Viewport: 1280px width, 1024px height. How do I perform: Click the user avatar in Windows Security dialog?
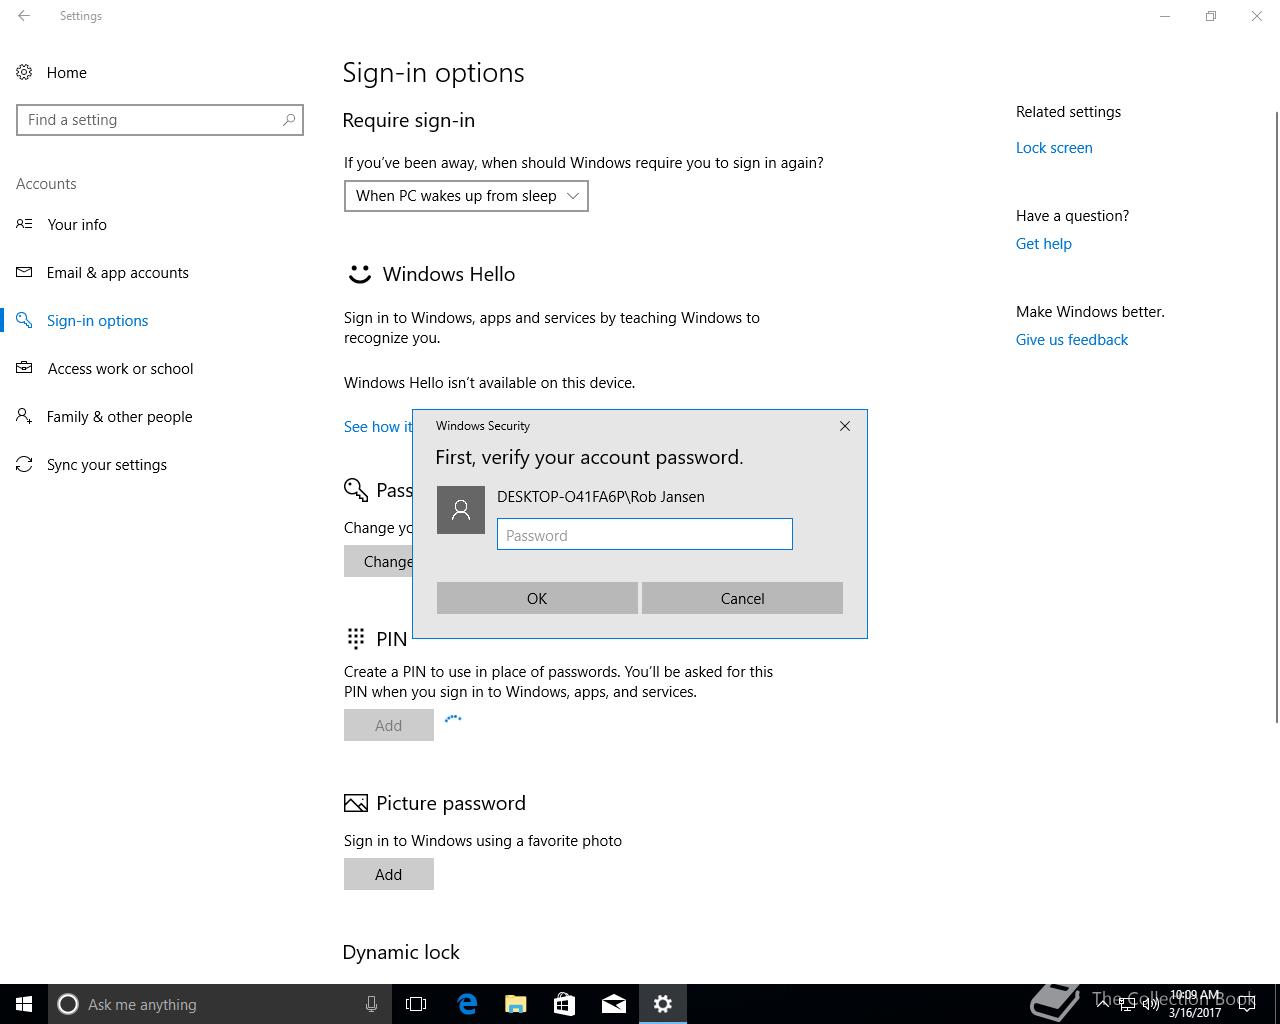tap(461, 510)
